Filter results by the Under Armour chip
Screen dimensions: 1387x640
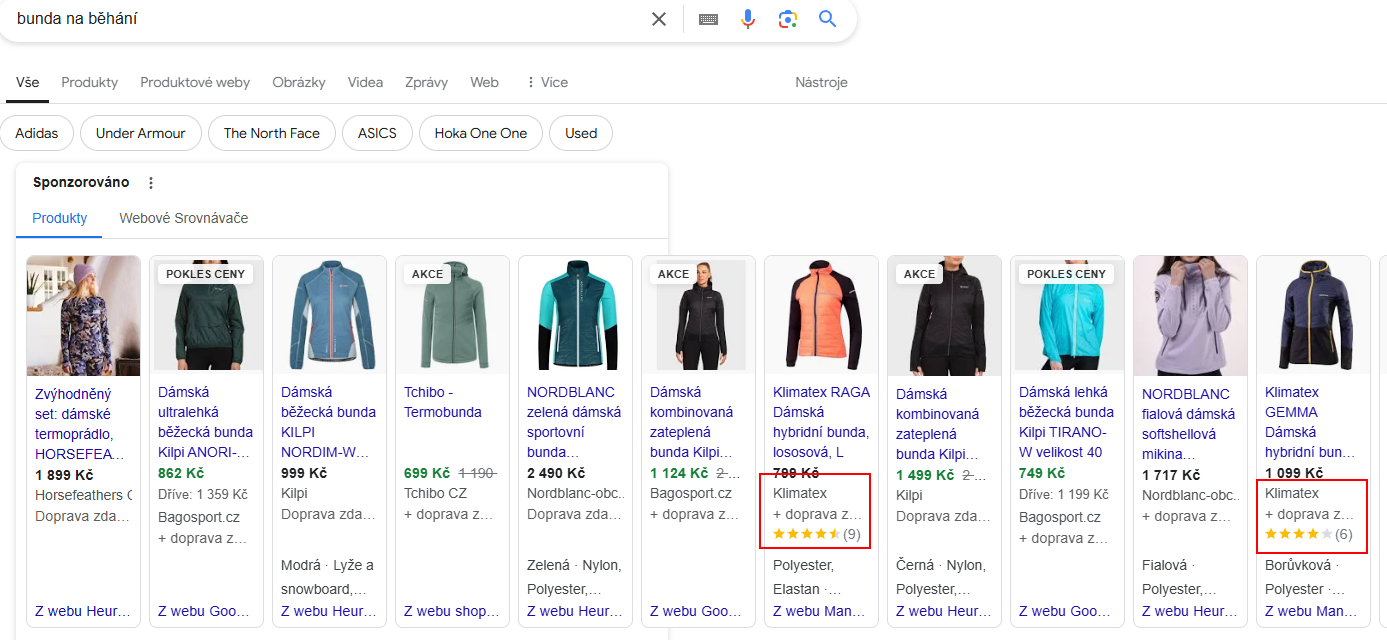(141, 133)
